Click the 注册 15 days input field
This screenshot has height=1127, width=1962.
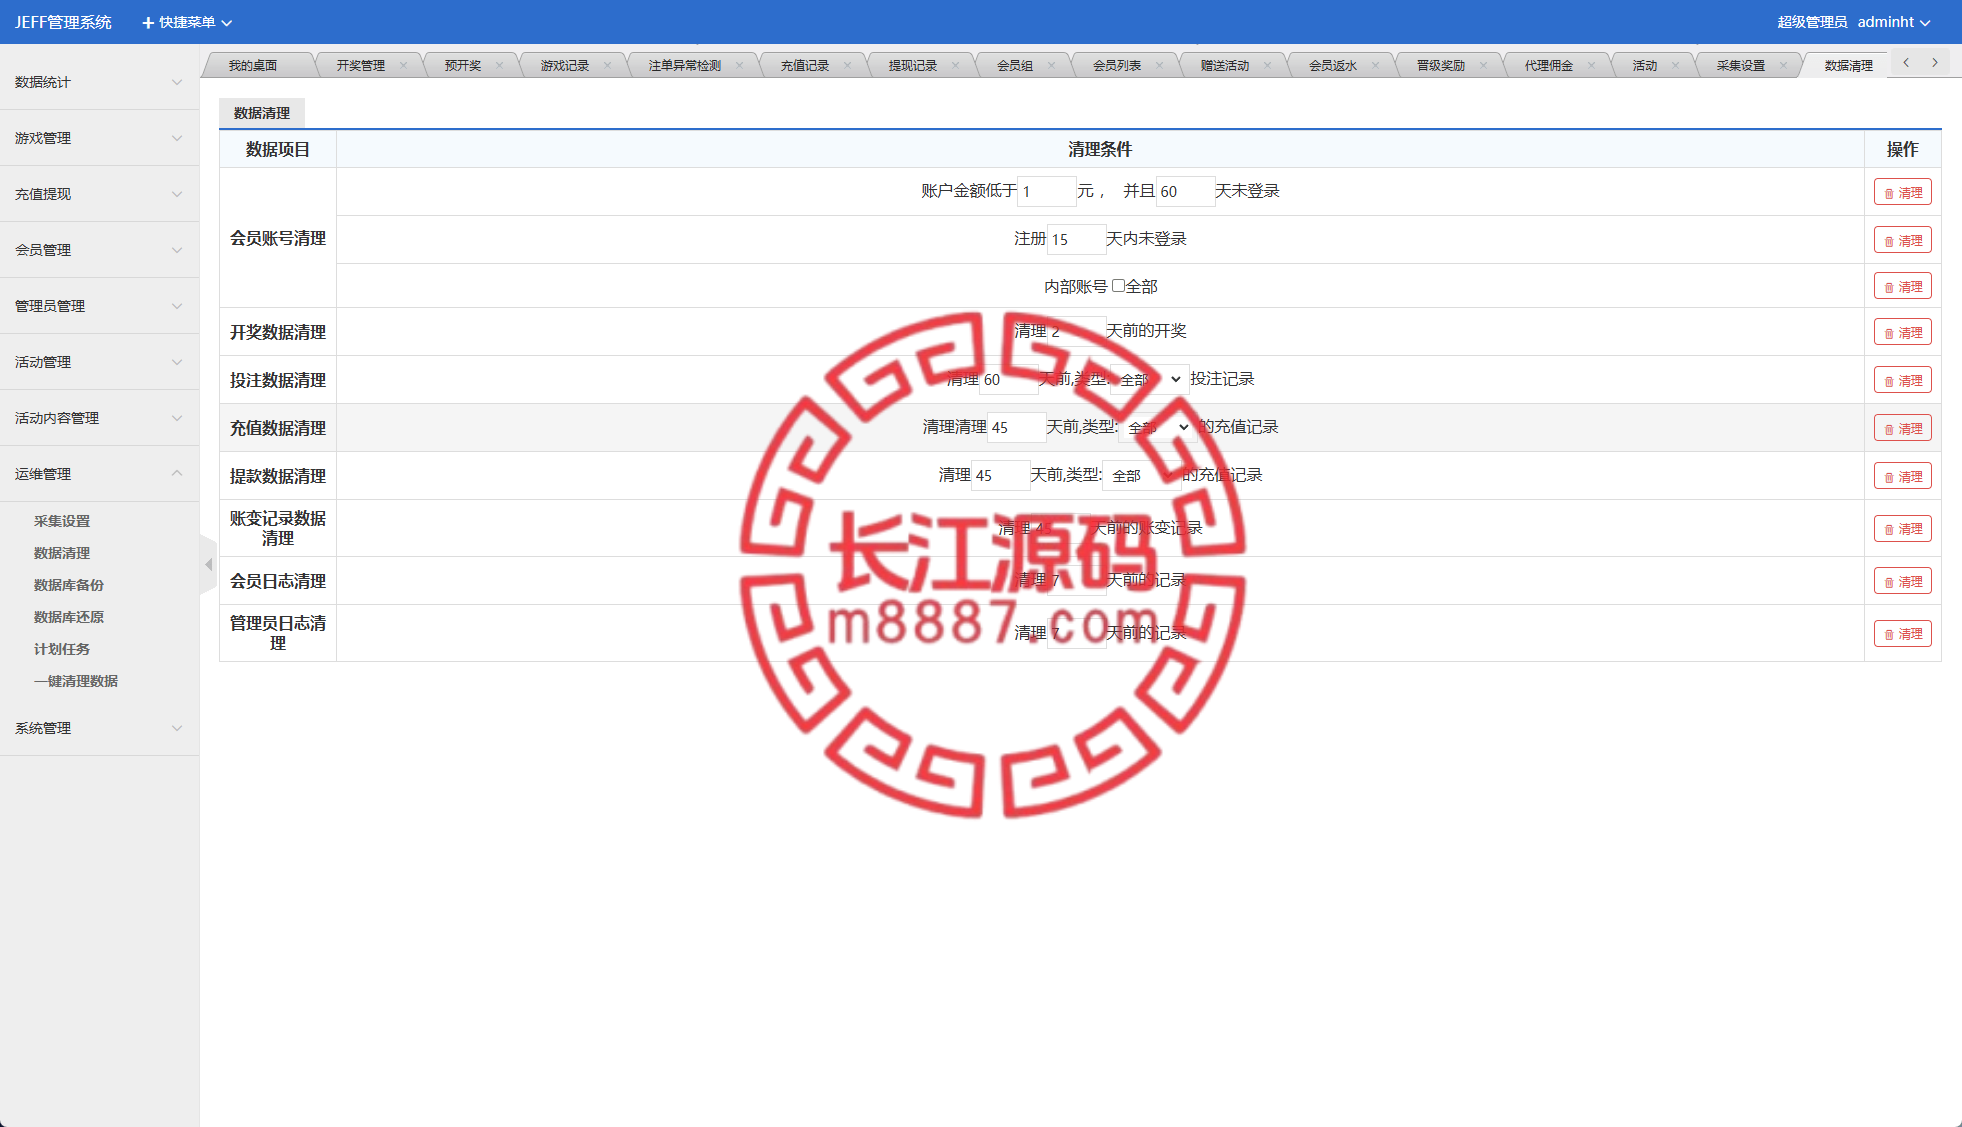click(1076, 239)
